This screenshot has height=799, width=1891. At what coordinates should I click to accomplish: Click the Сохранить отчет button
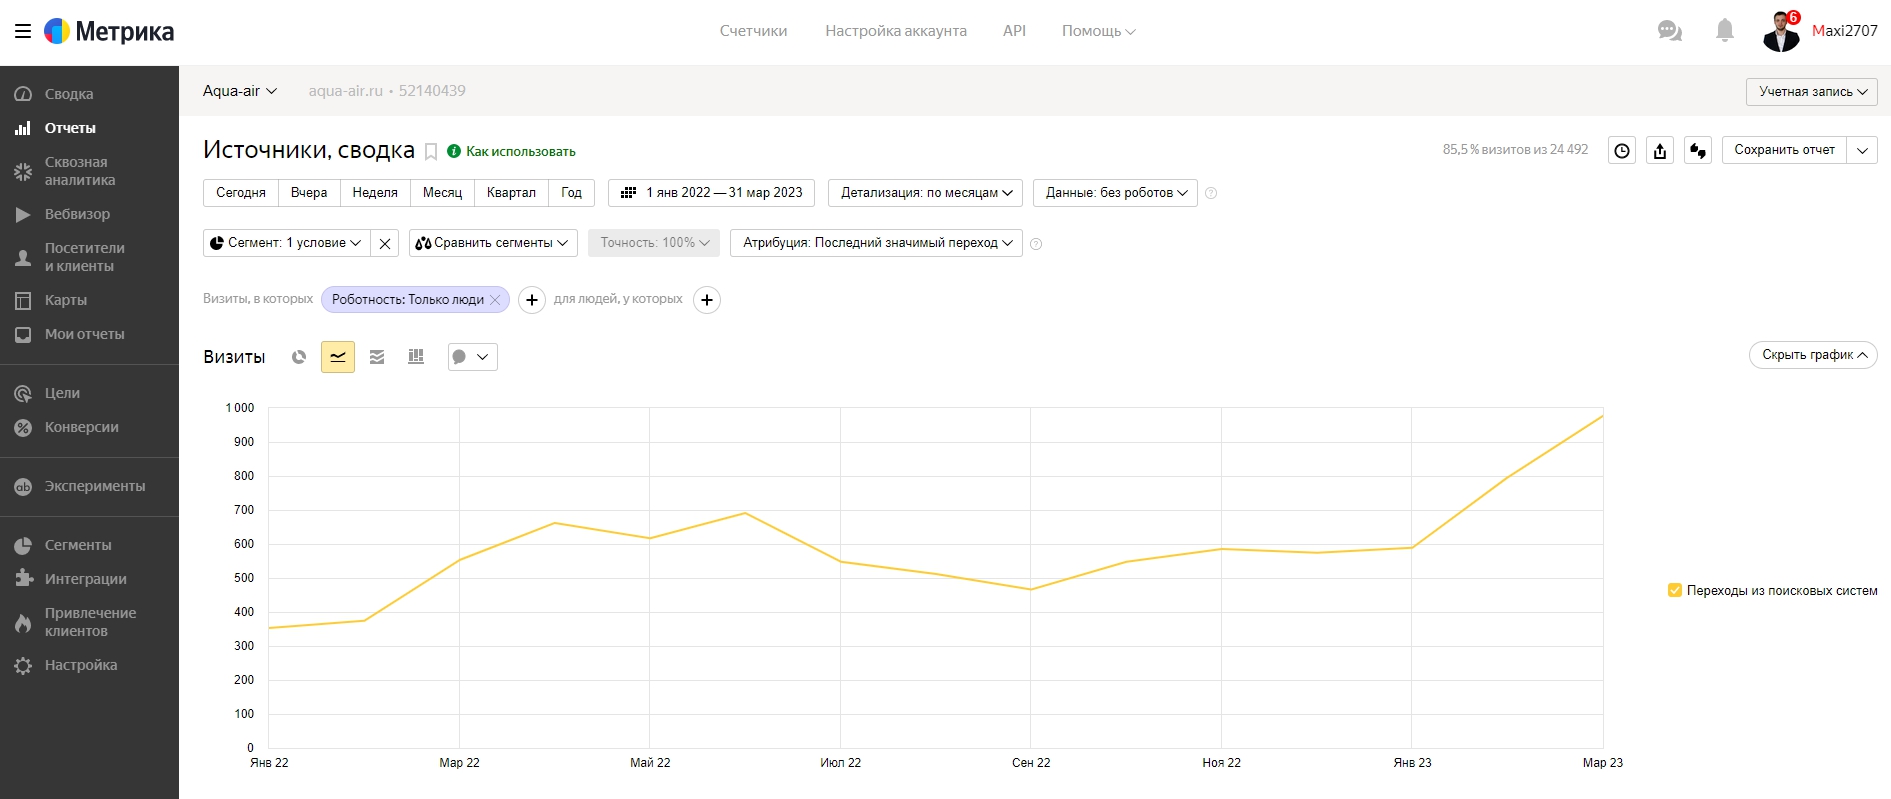1784,150
